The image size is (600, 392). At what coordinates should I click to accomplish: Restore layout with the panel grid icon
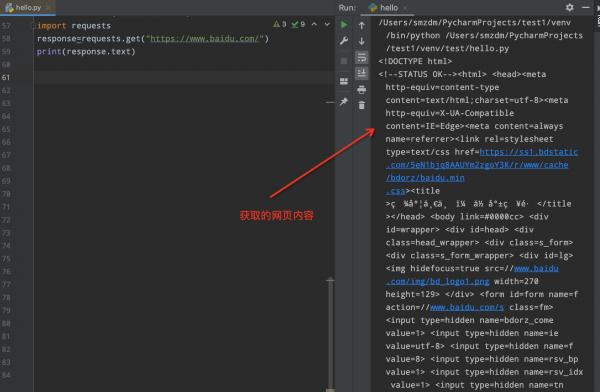click(x=344, y=81)
